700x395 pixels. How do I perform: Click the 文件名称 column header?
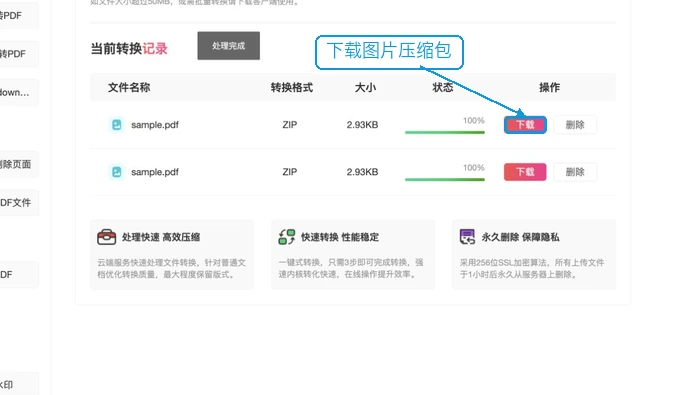tap(129, 87)
